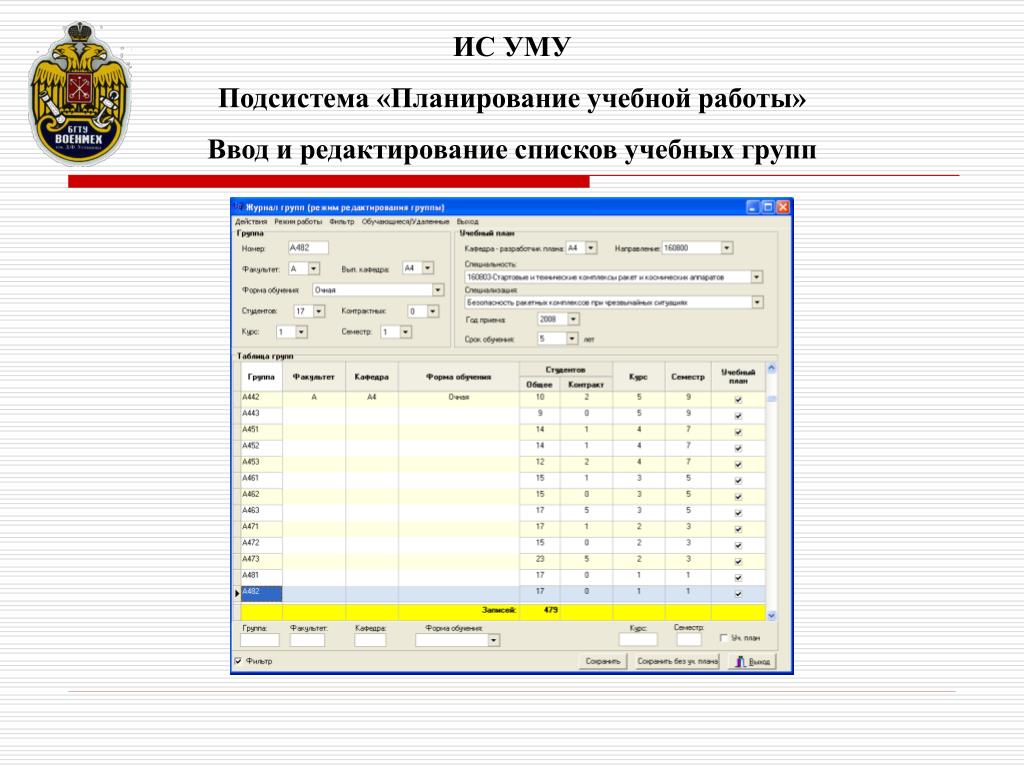Viewport: 1024px width, 768px height.
Task: Expand the Студентов dropdown showing 17
Action: pyautogui.click(x=319, y=312)
